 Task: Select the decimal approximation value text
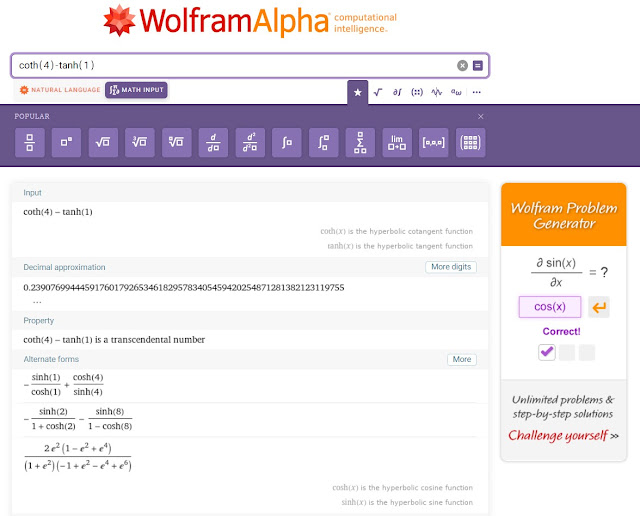click(x=184, y=288)
